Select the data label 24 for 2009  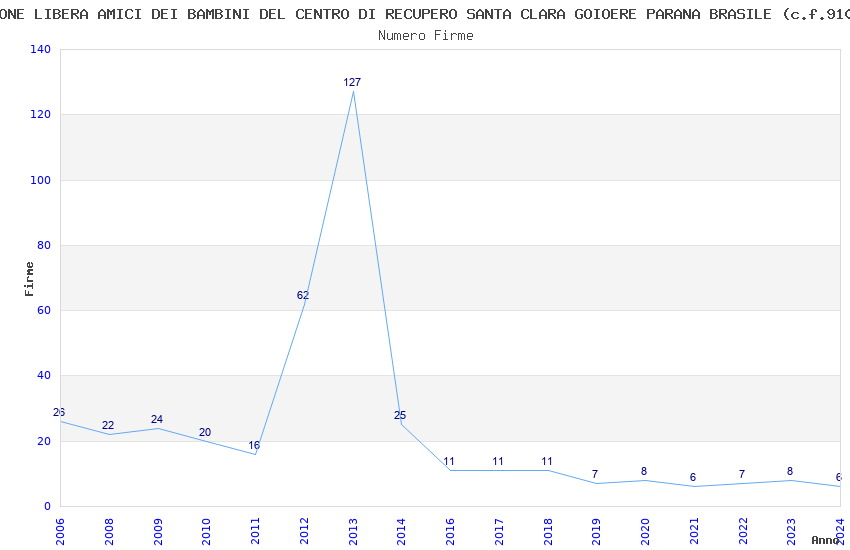(x=157, y=419)
